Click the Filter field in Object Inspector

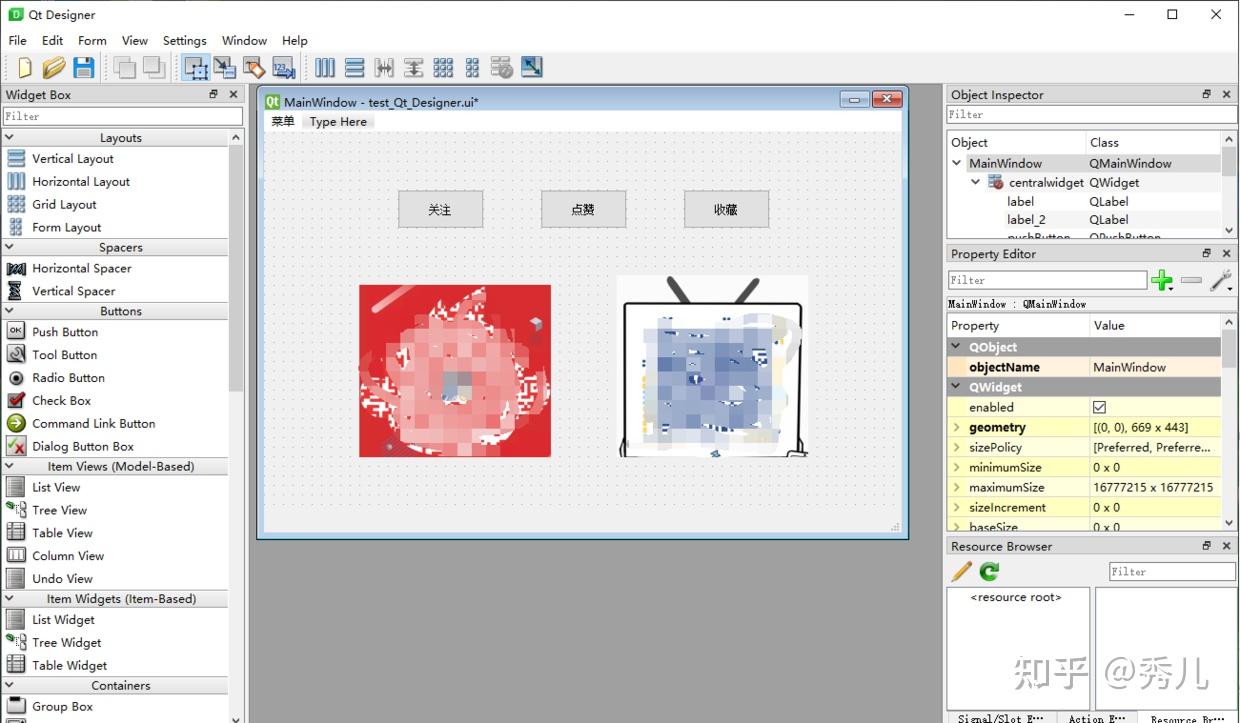coord(1088,114)
